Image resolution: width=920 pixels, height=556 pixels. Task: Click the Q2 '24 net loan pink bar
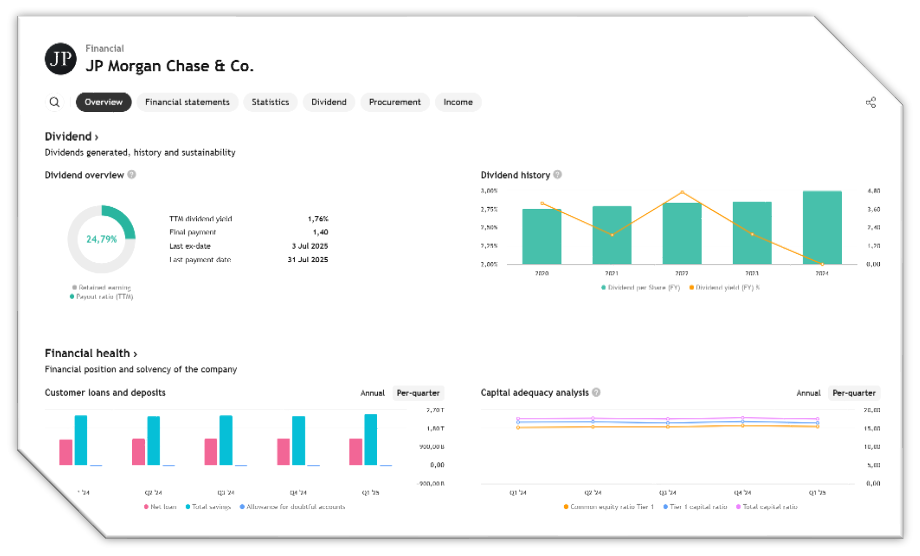pyautogui.click(x=138, y=452)
